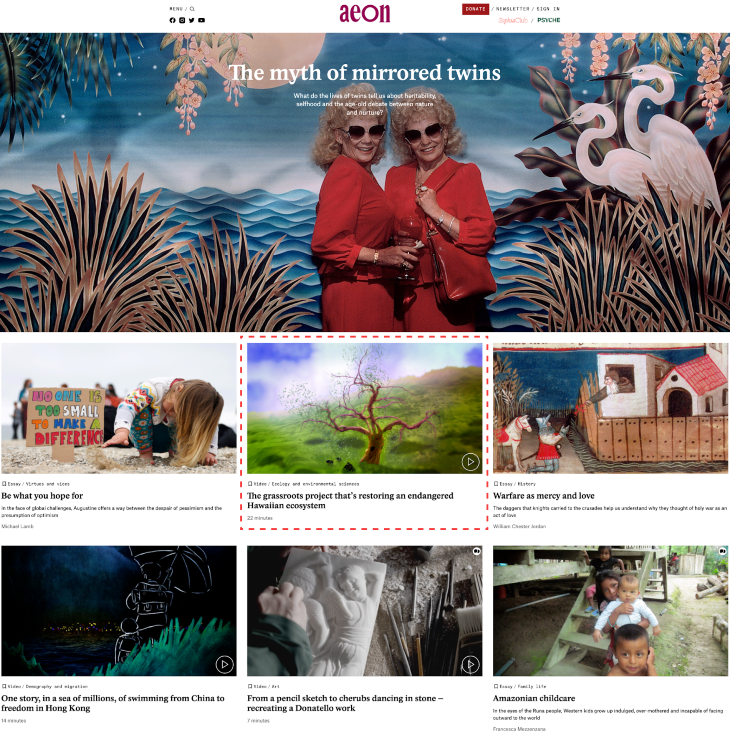Open the Twitter bird icon

pyautogui.click(x=192, y=20)
